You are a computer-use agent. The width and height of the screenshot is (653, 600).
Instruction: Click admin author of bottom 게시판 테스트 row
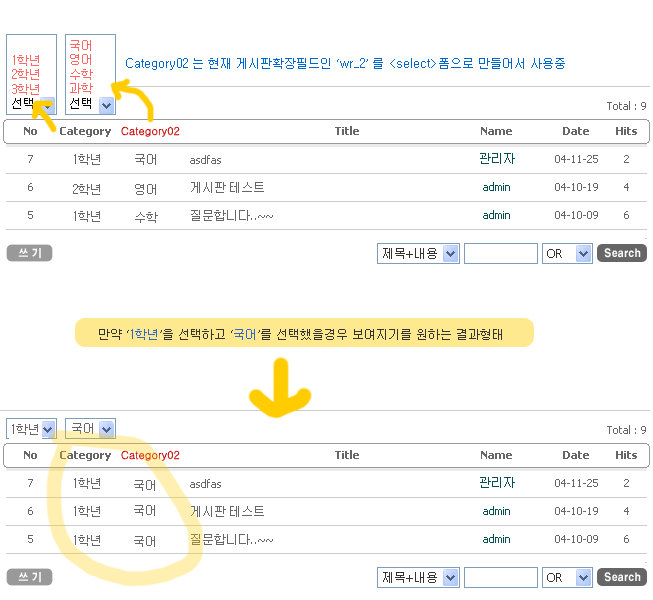(x=496, y=511)
